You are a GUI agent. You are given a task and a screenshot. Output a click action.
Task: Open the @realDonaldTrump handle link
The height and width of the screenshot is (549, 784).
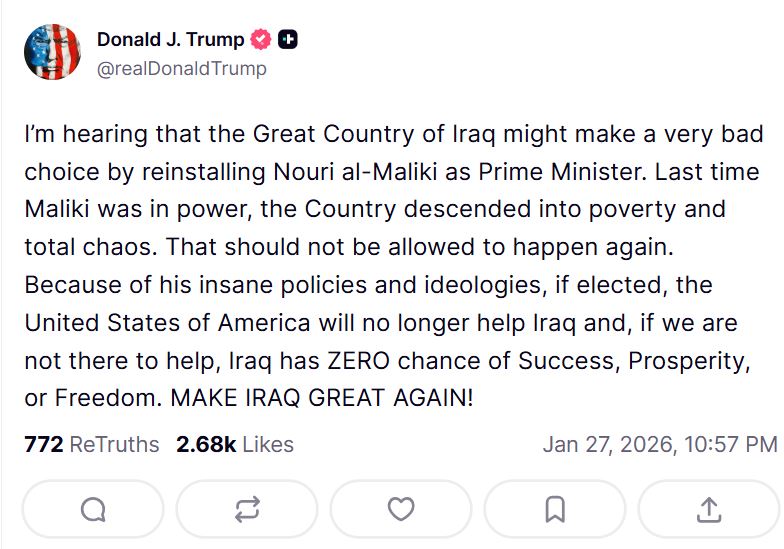click(181, 69)
